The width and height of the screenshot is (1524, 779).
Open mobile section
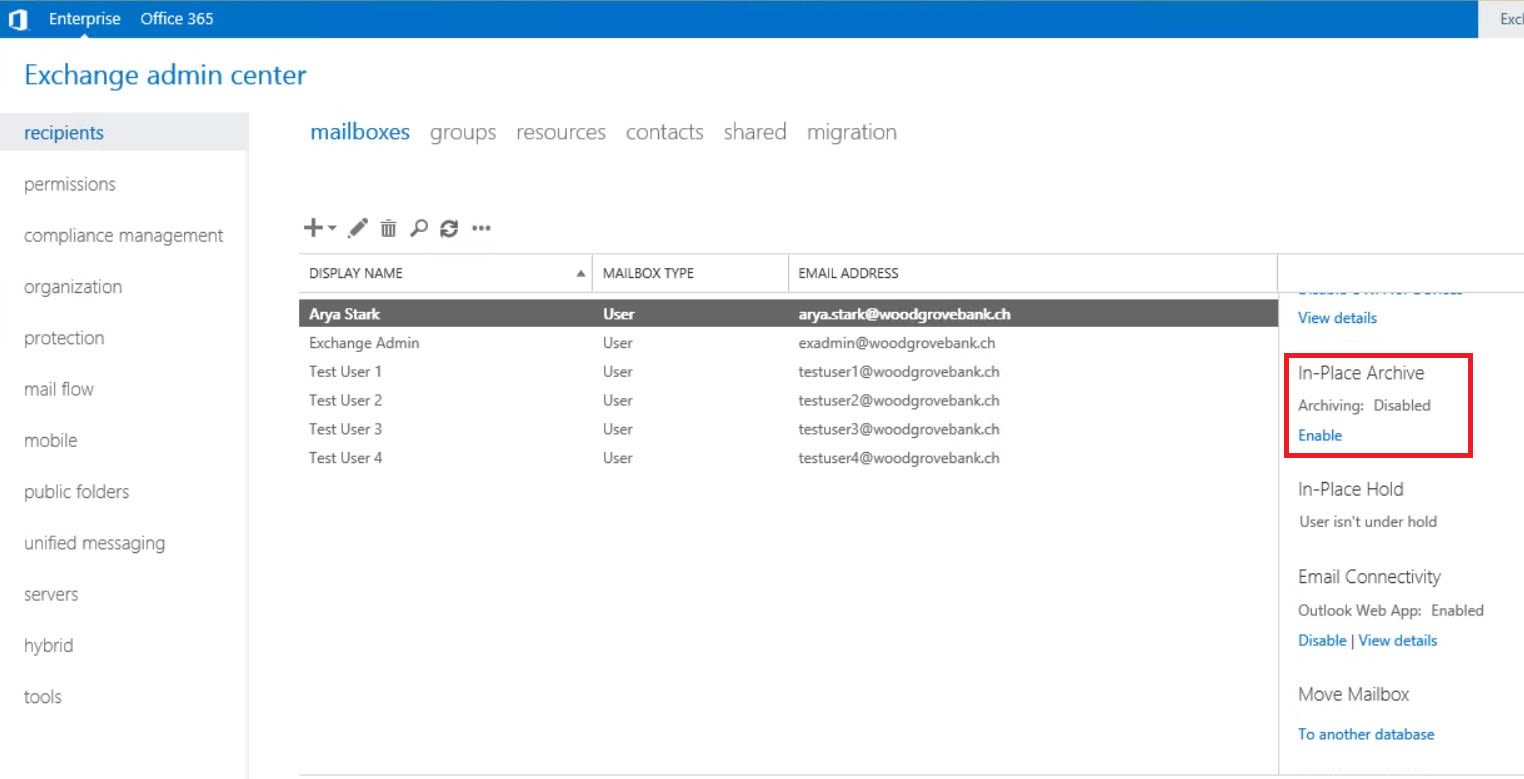click(x=51, y=441)
